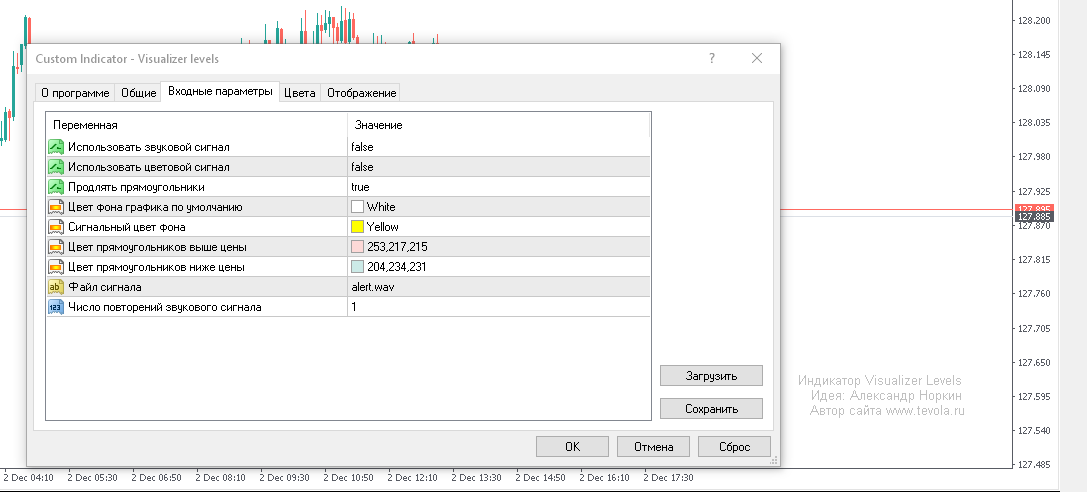Image resolution: width=1087 pixels, height=492 pixels.
Task: Click the color icon beside Цвет фона графика по умолчанию
Action: click(55, 207)
